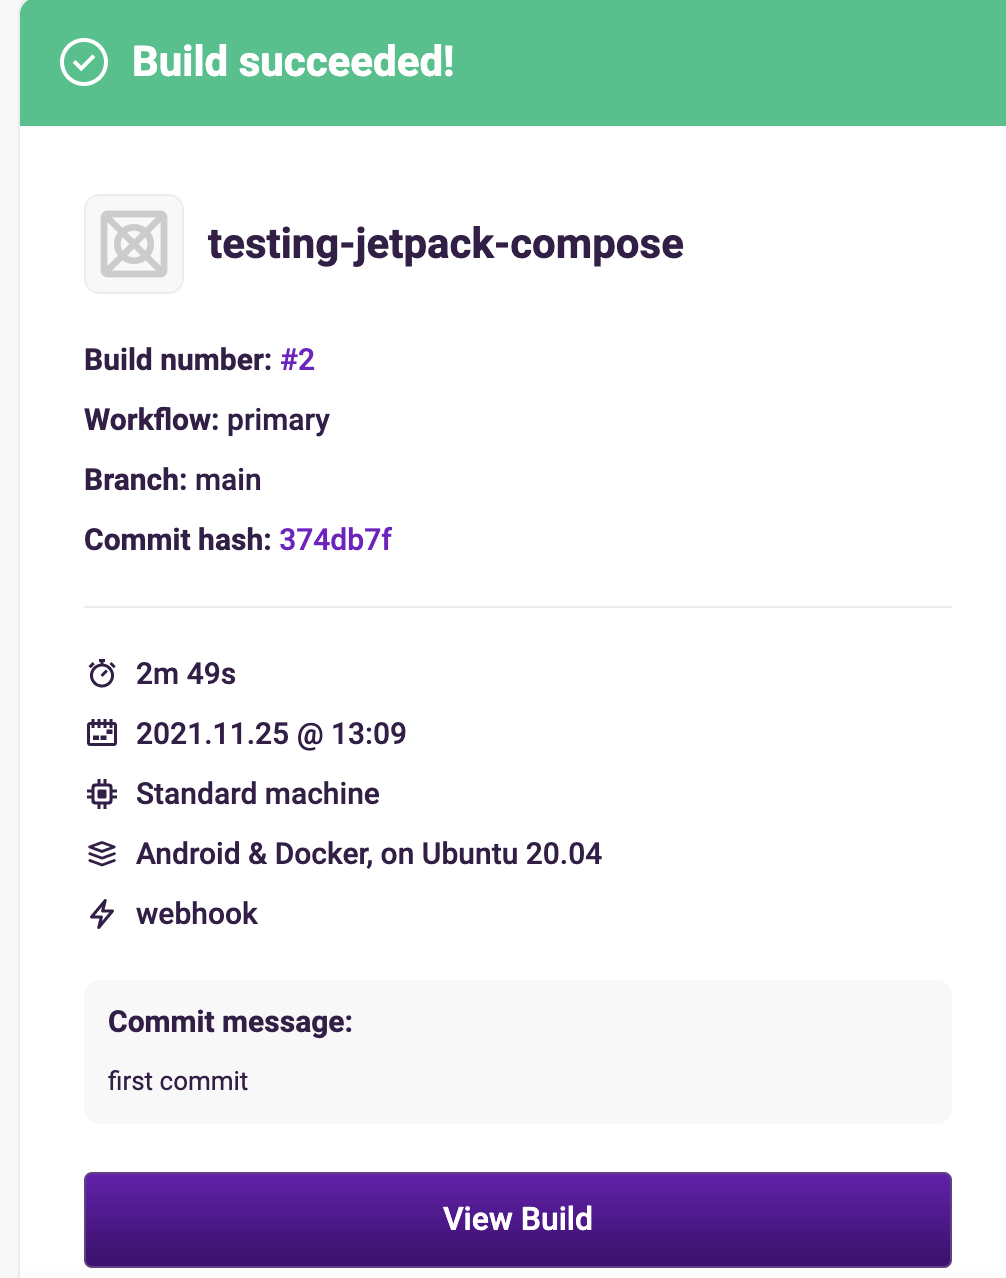Click the lightning bolt trigger icon
This screenshot has width=1006, height=1278.
102,914
